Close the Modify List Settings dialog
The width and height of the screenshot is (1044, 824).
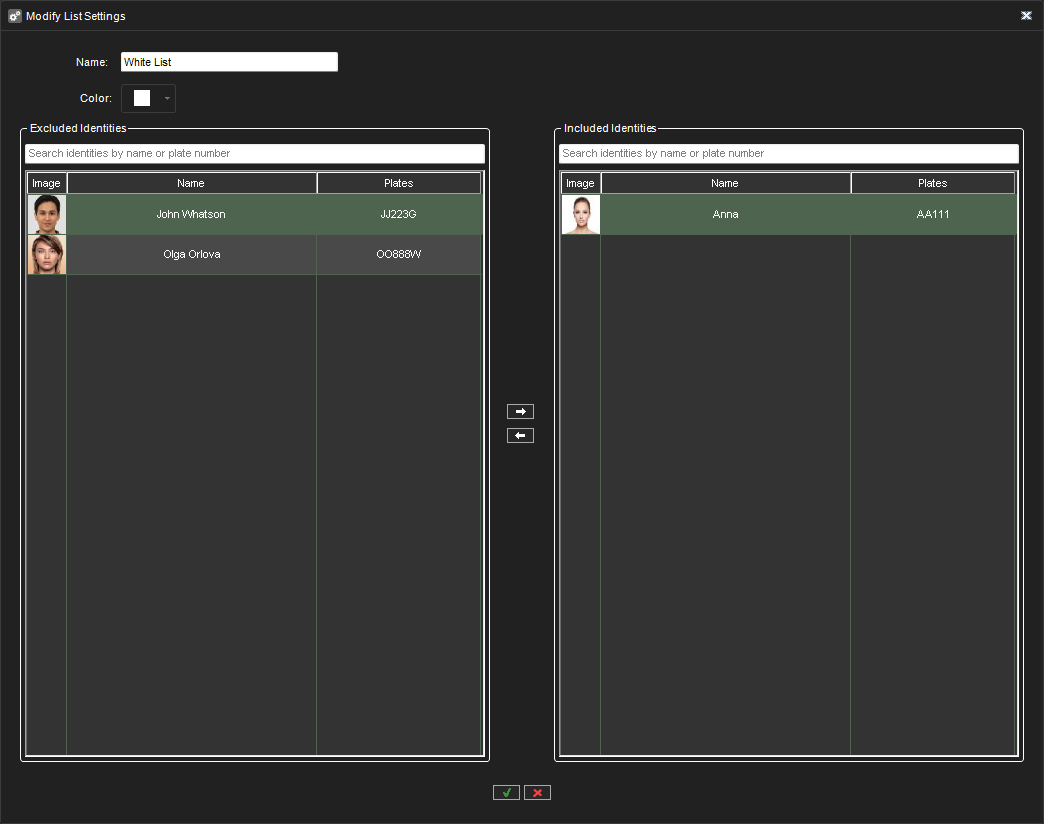pos(1026,16)
